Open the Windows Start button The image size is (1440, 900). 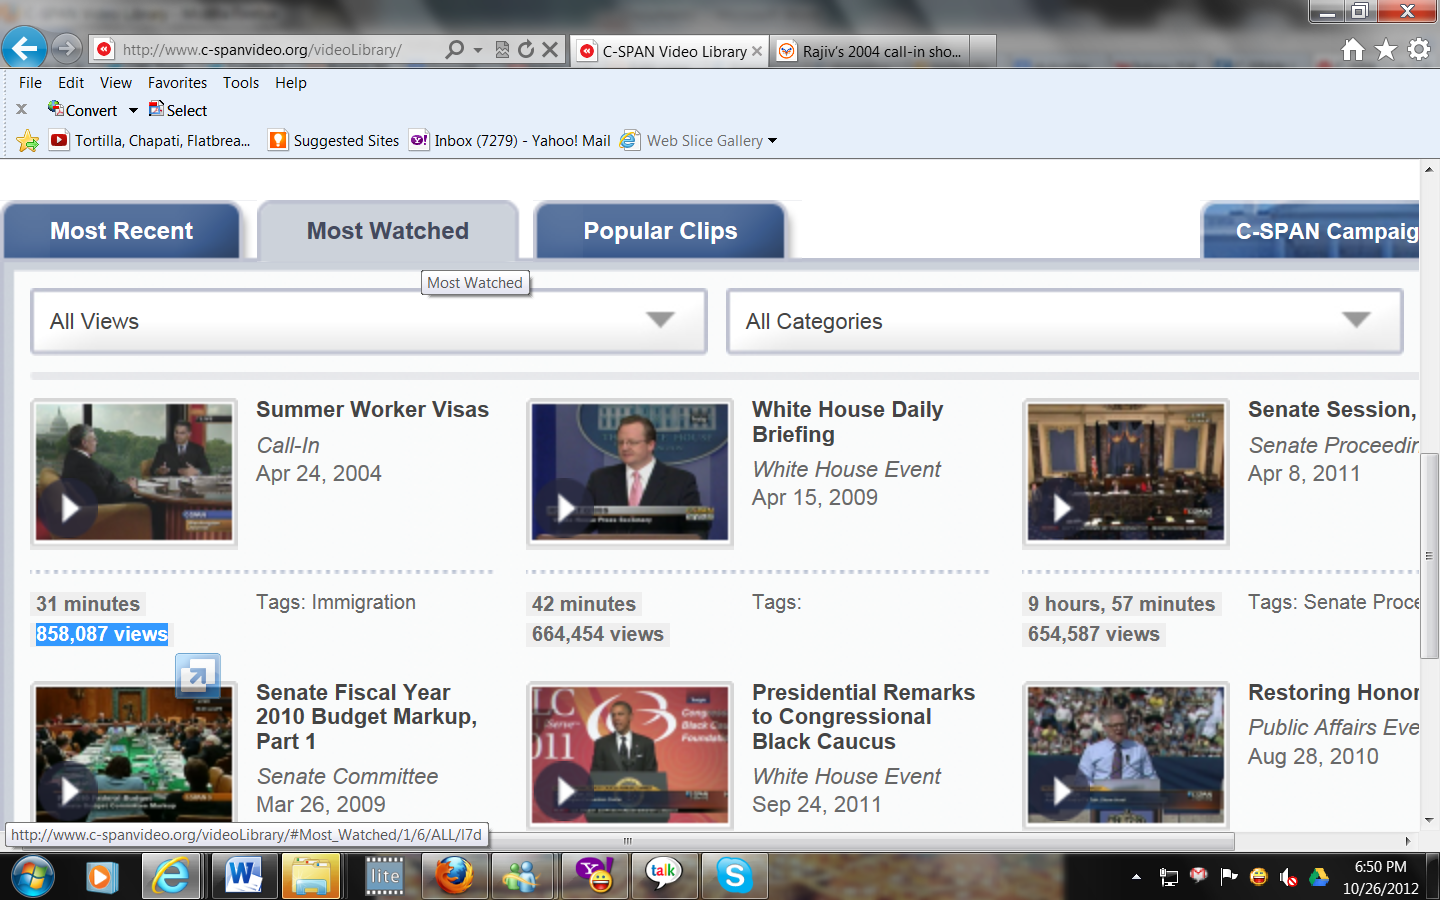(x=32, y=877)
